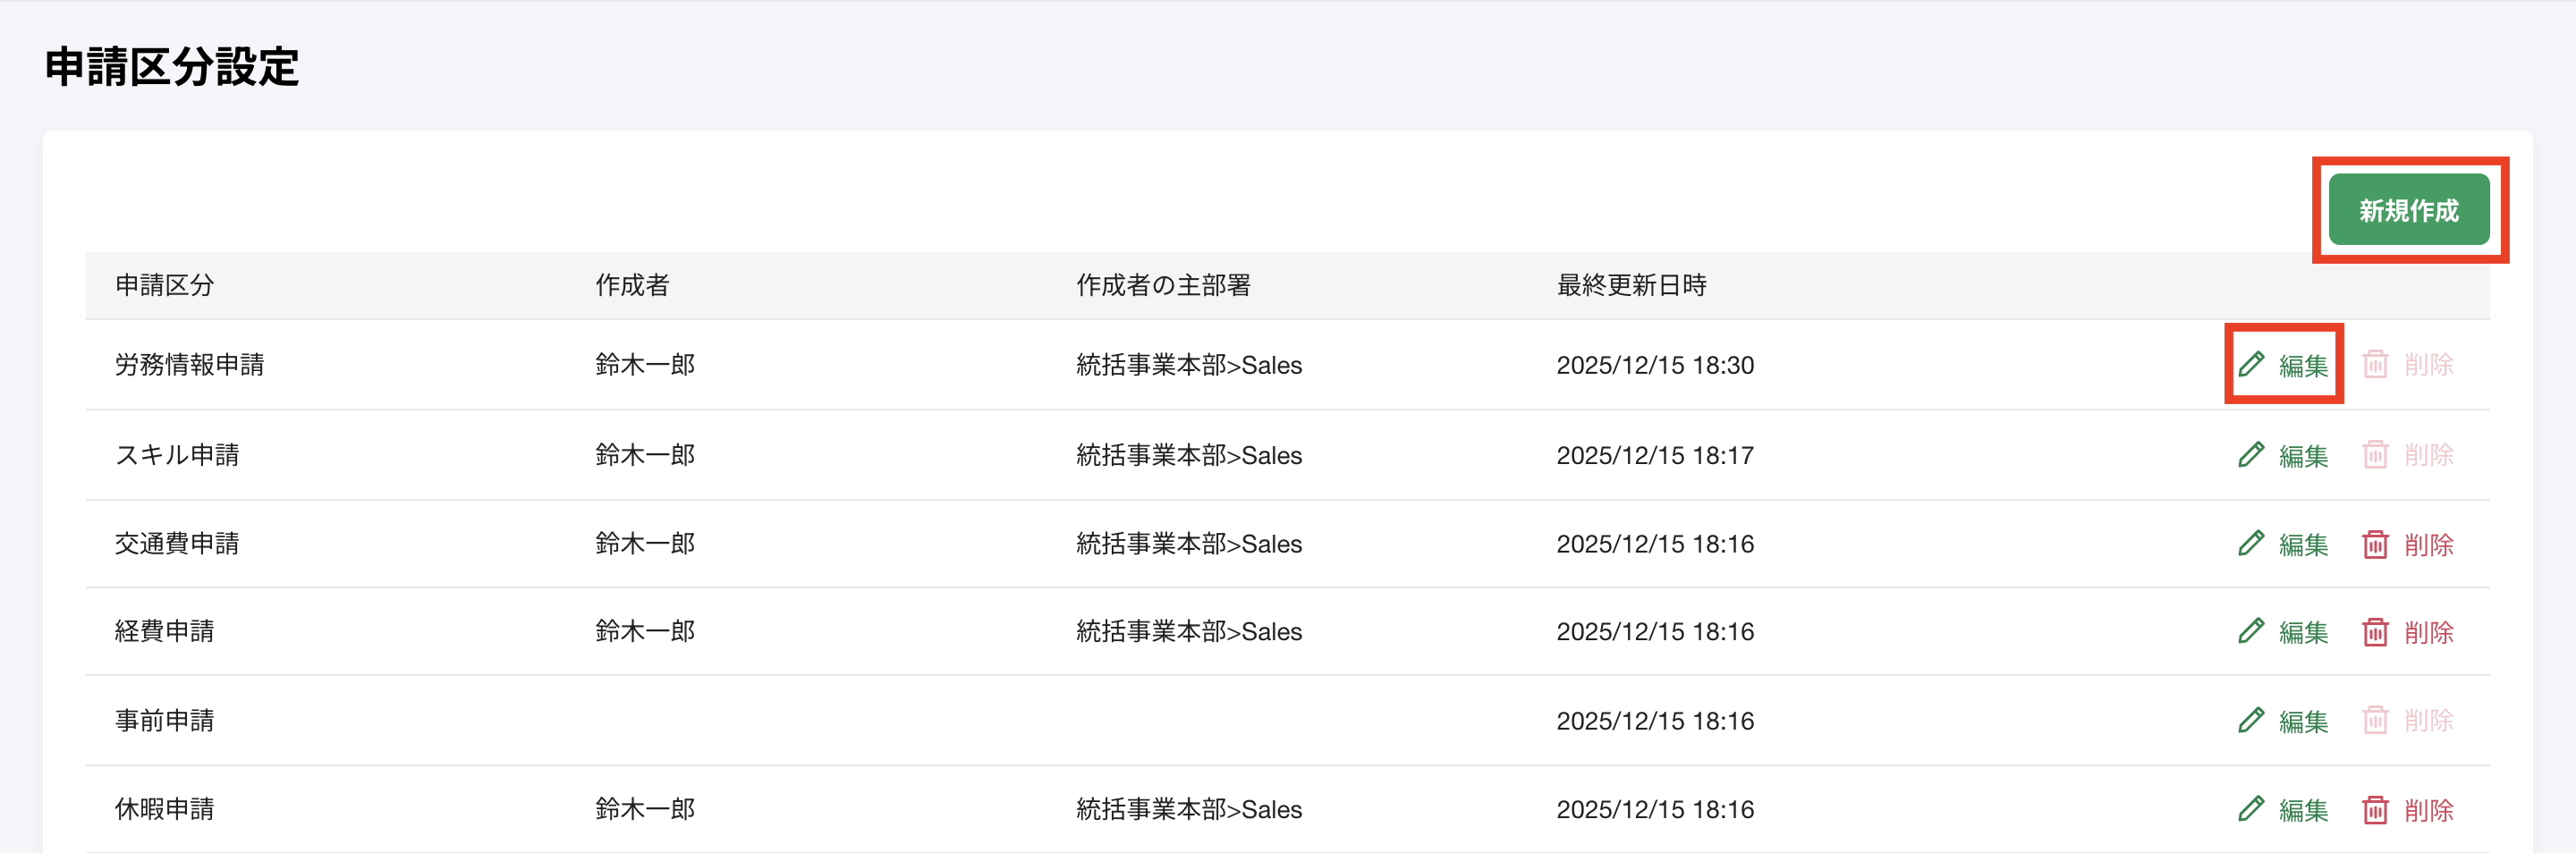
Task: Click pencil edit icon for 経費申請
Action: (x=2251, y=632)
